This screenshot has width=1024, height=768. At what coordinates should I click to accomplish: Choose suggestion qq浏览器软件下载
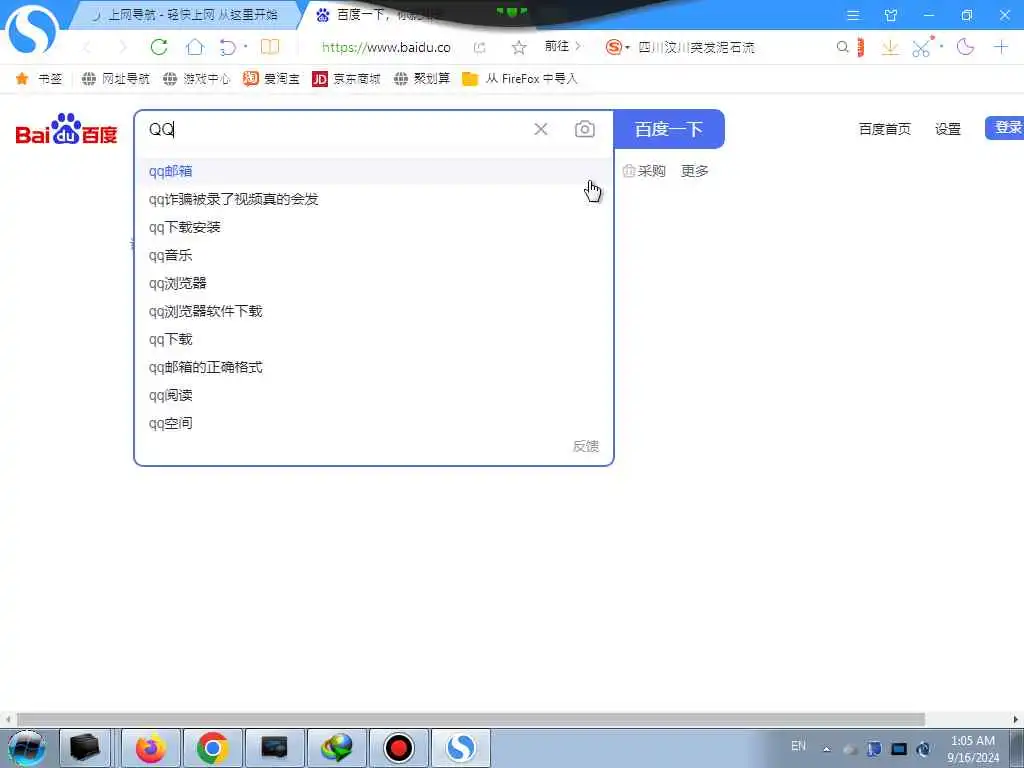(374, 312)
